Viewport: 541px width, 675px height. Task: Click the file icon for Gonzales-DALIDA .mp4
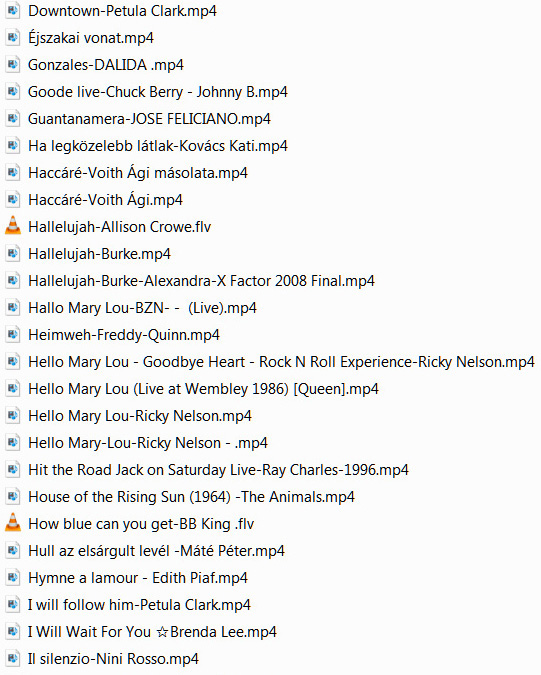pyautogui.click(x=13, y=65)
